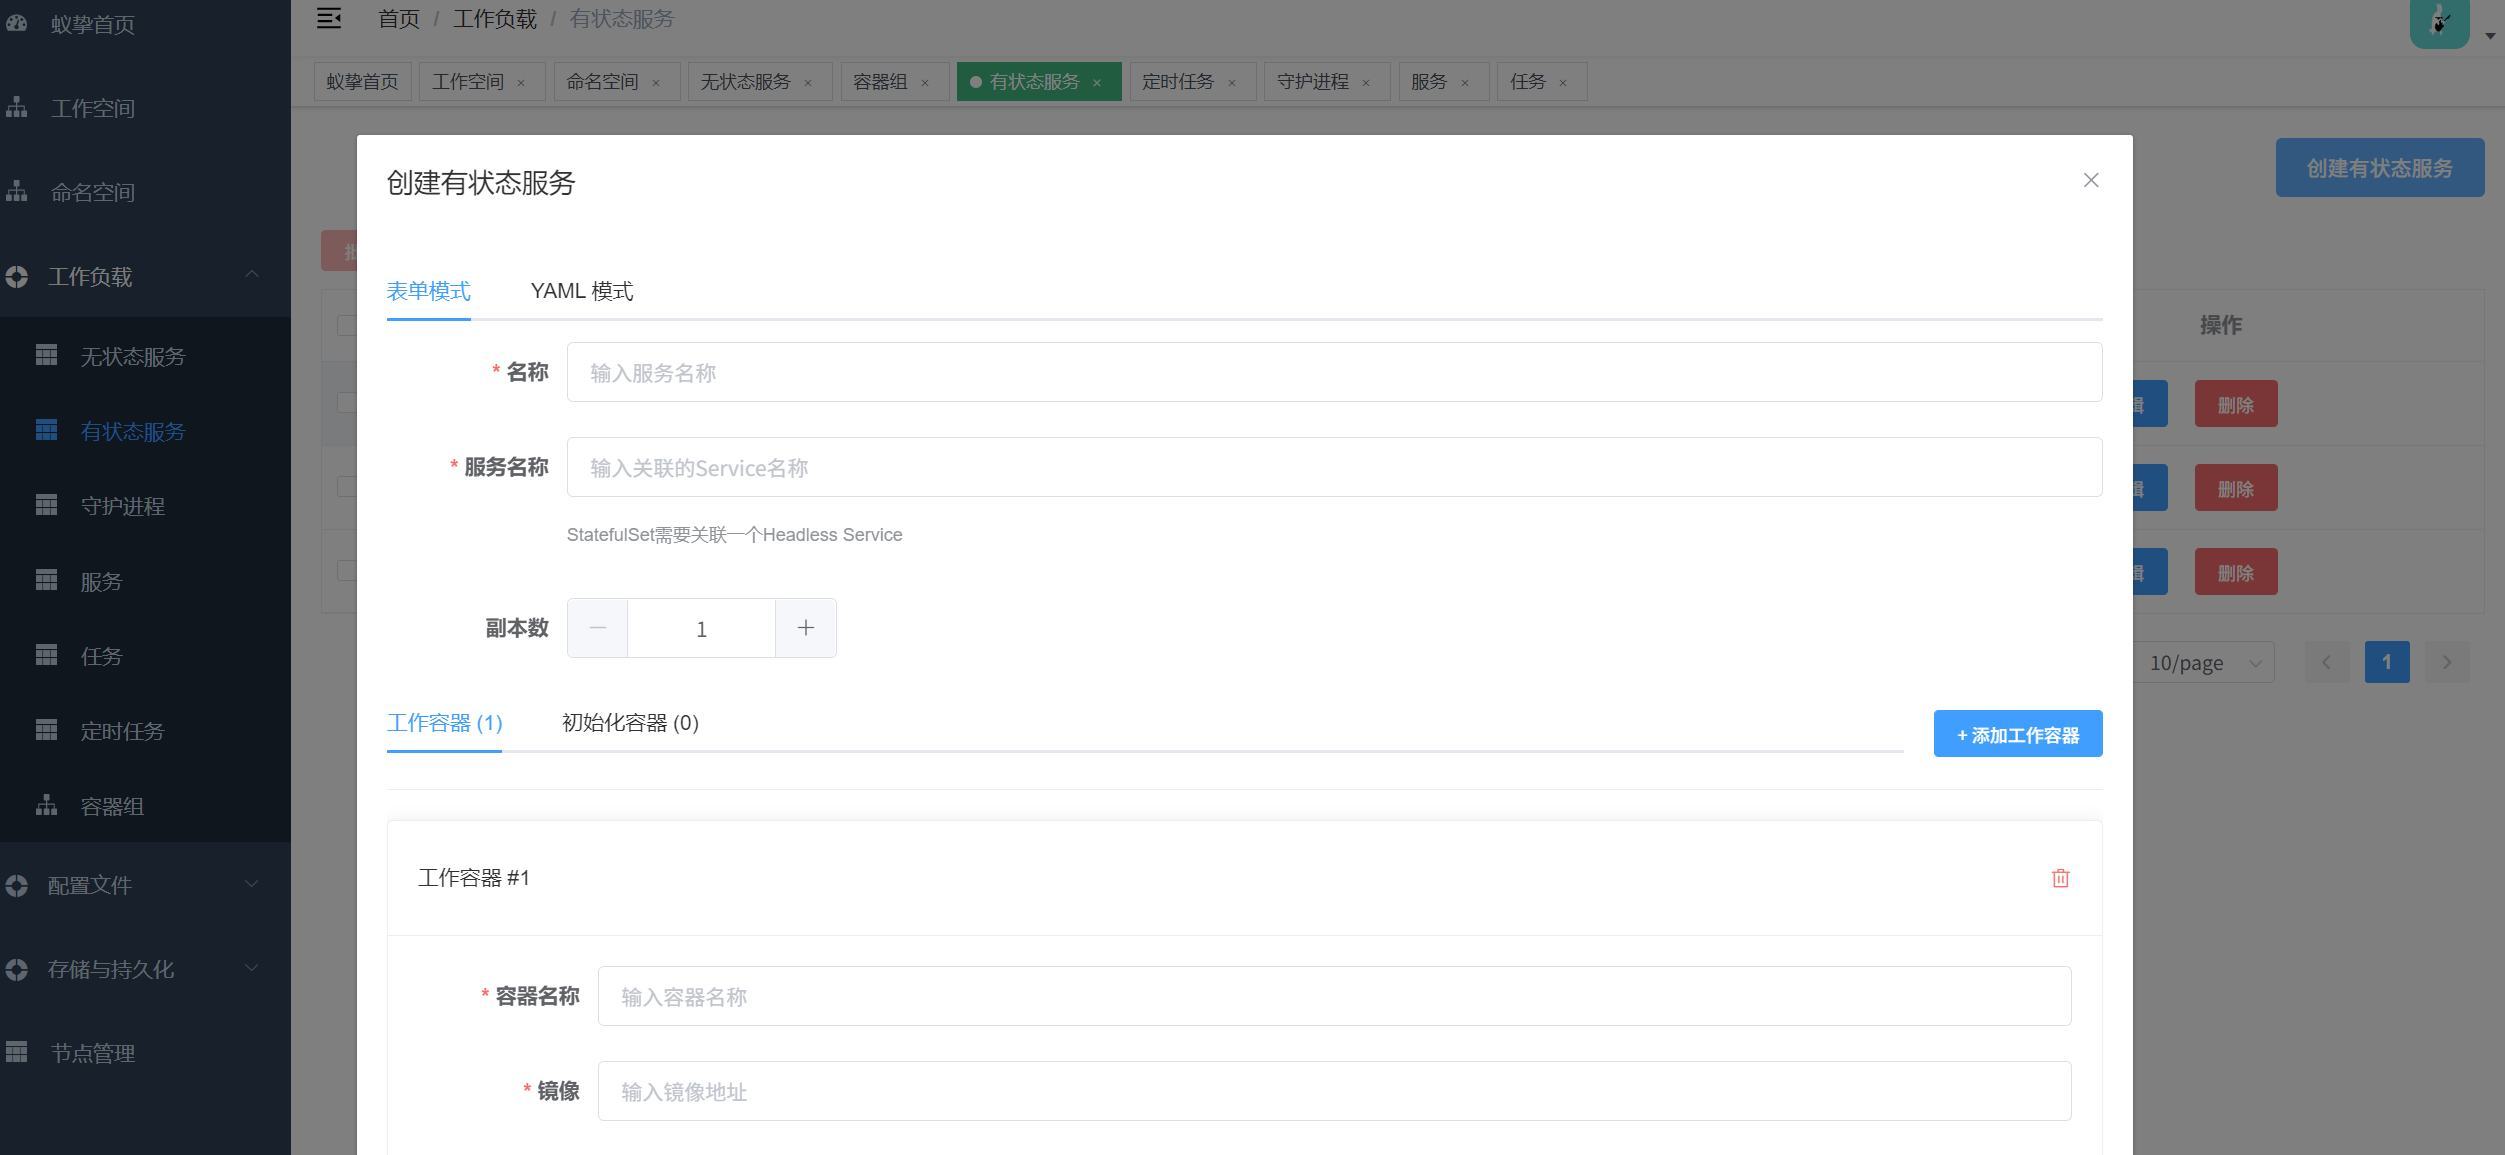Open the 10/page page-size dropdown
The image size is (2505, 1155).
click(x=2203, y=663)
